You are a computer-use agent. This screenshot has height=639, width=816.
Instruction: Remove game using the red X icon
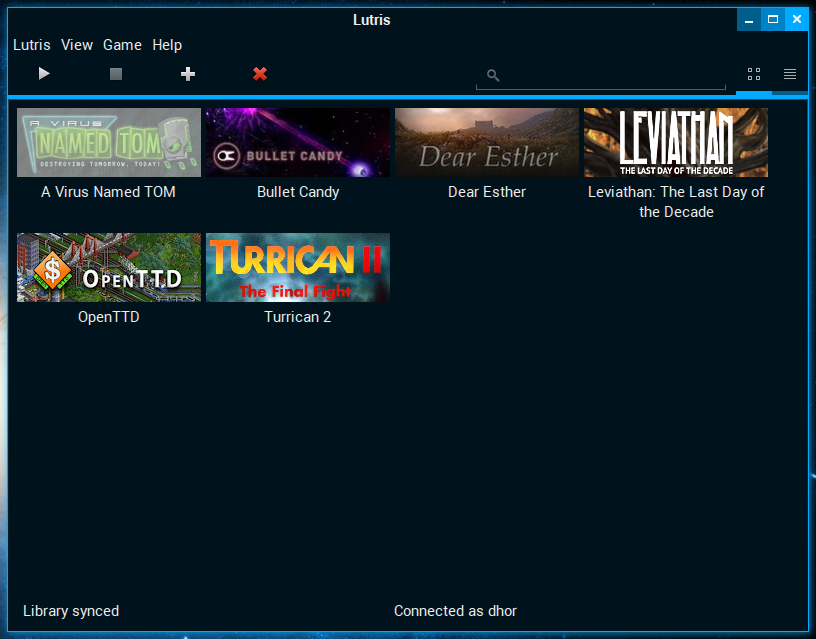coord(260,74)
